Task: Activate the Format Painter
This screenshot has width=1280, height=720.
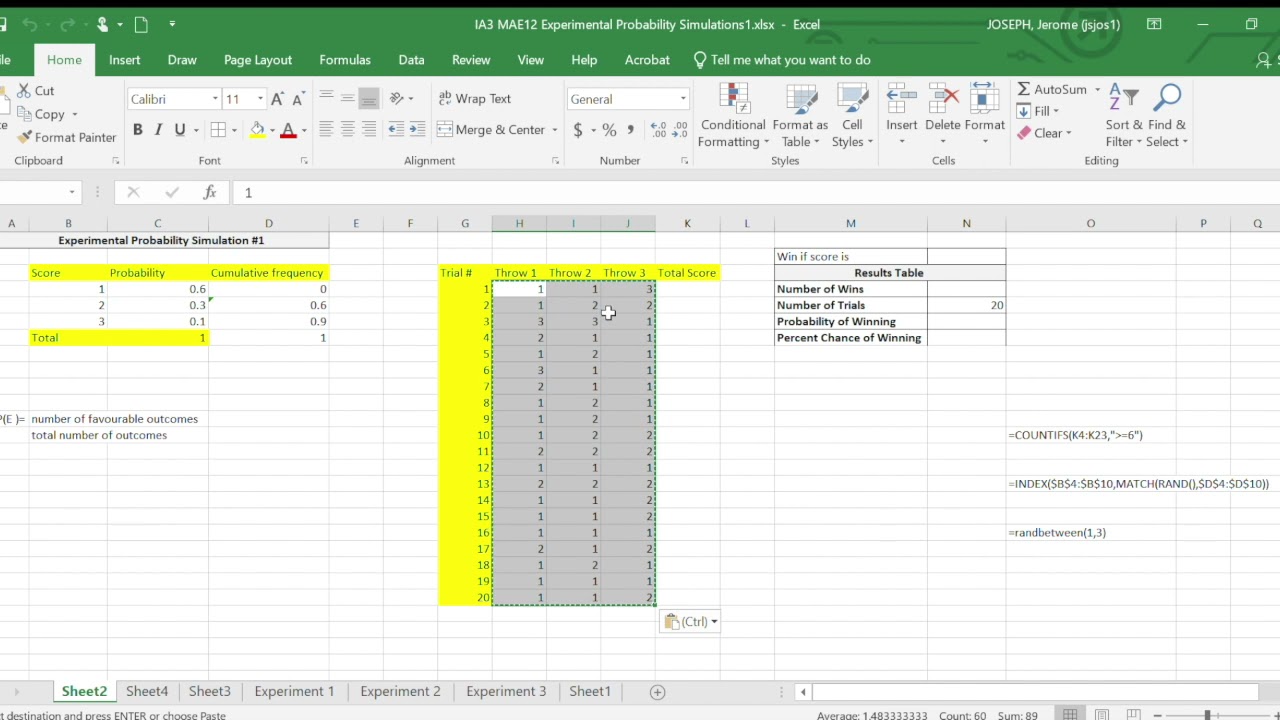Action: pyautogui.click(x=67, y=137)
